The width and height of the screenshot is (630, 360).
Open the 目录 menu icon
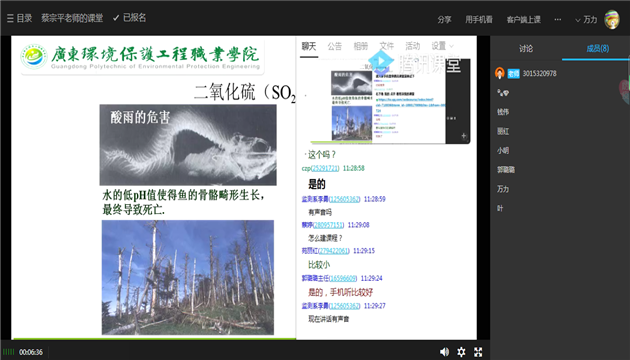[10, 18]
